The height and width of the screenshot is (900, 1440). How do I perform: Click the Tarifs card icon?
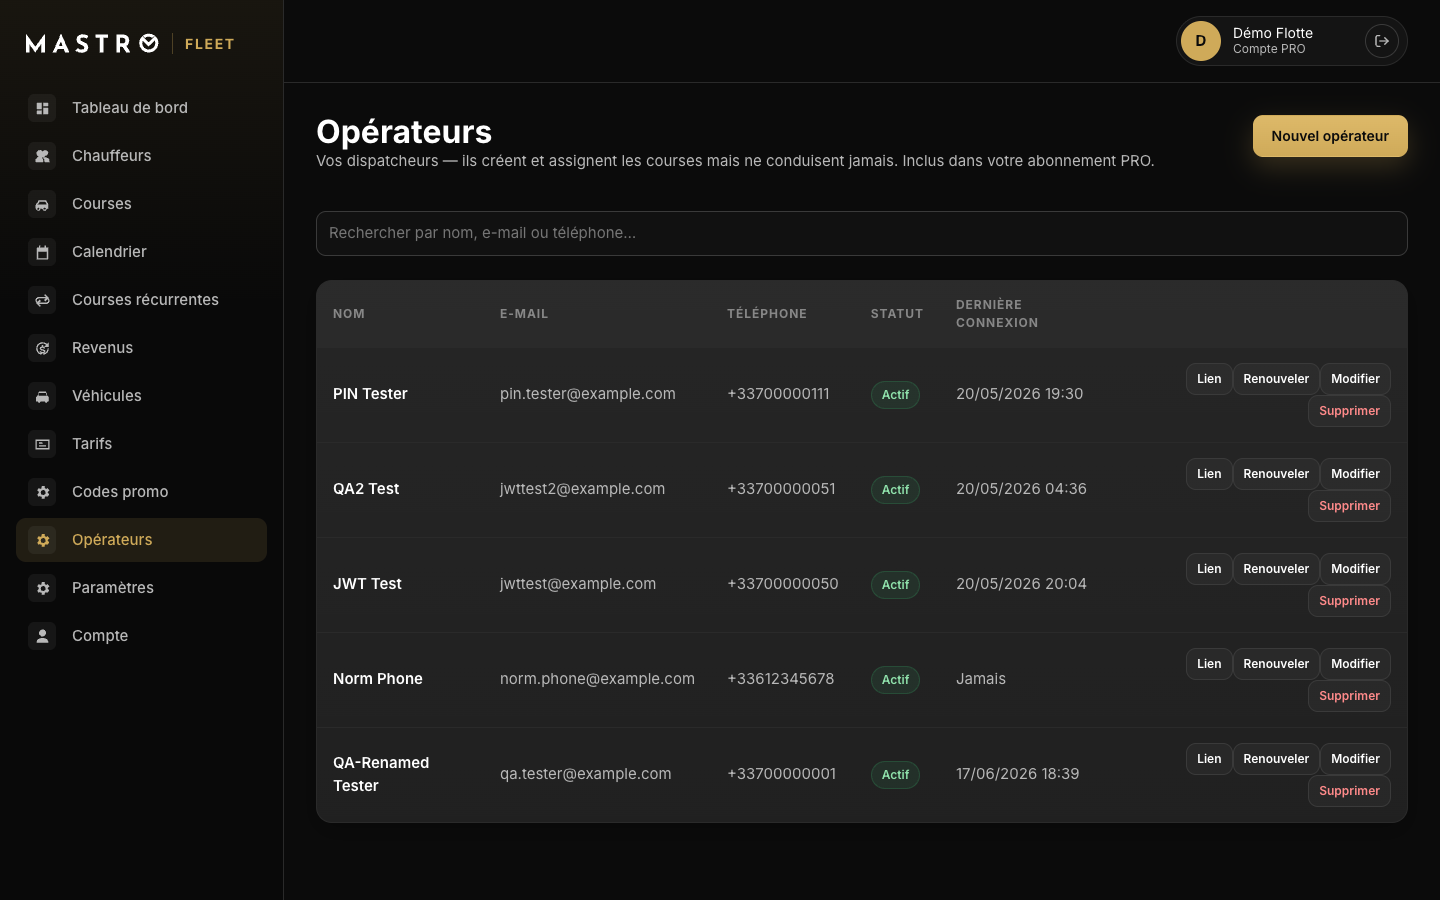point(42,444)
